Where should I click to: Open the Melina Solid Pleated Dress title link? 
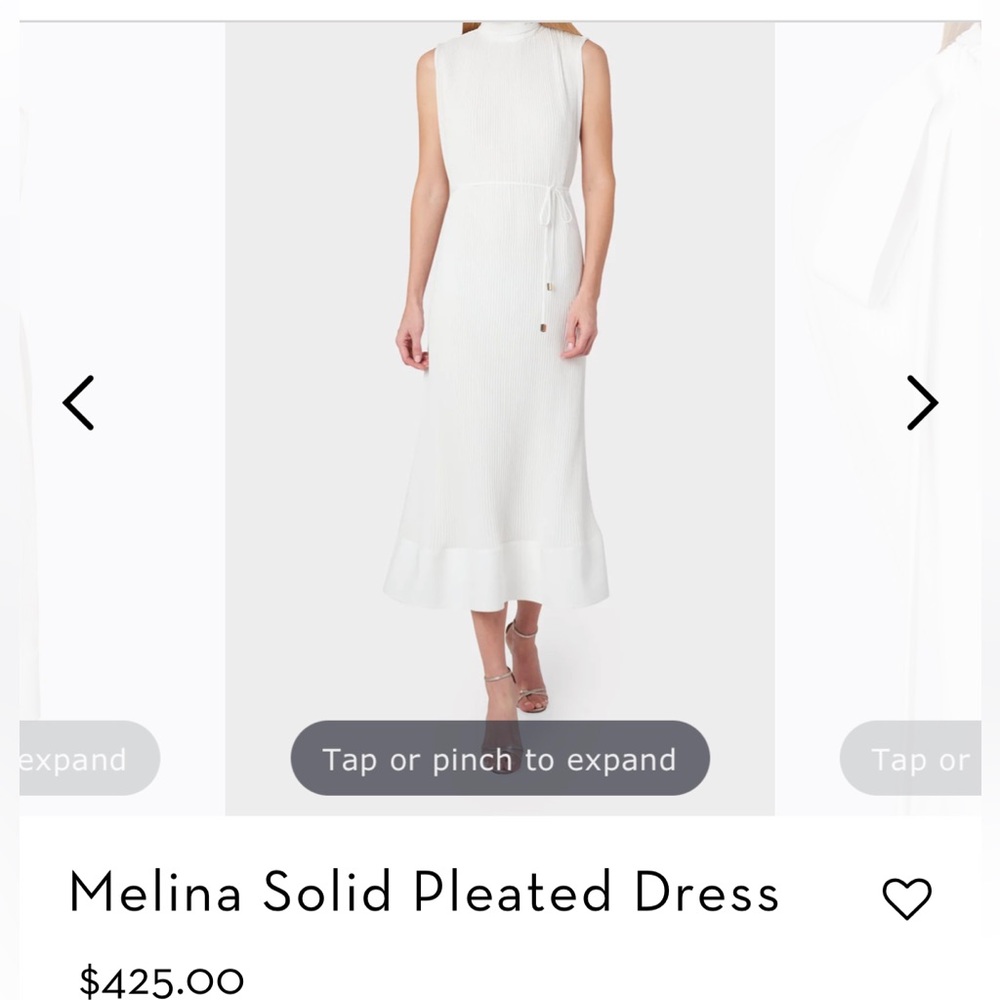tap(424, 895)
